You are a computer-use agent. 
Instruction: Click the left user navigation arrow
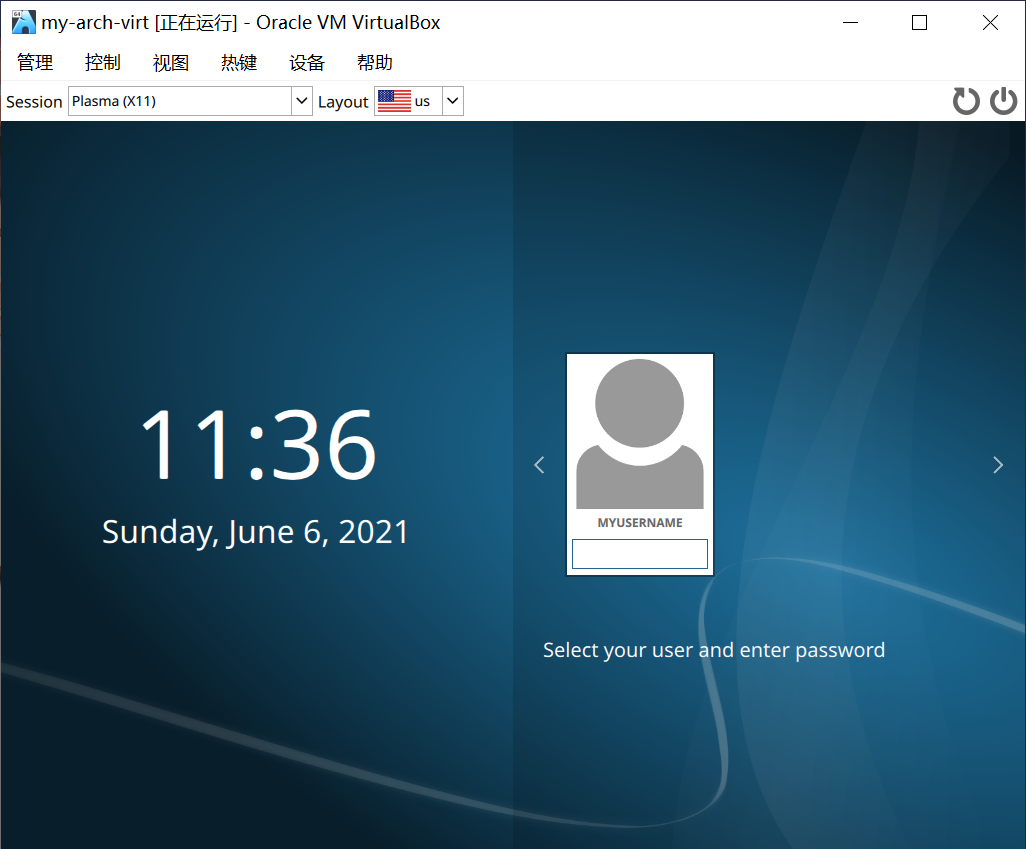pyautogui.click(x=538, y=464)
